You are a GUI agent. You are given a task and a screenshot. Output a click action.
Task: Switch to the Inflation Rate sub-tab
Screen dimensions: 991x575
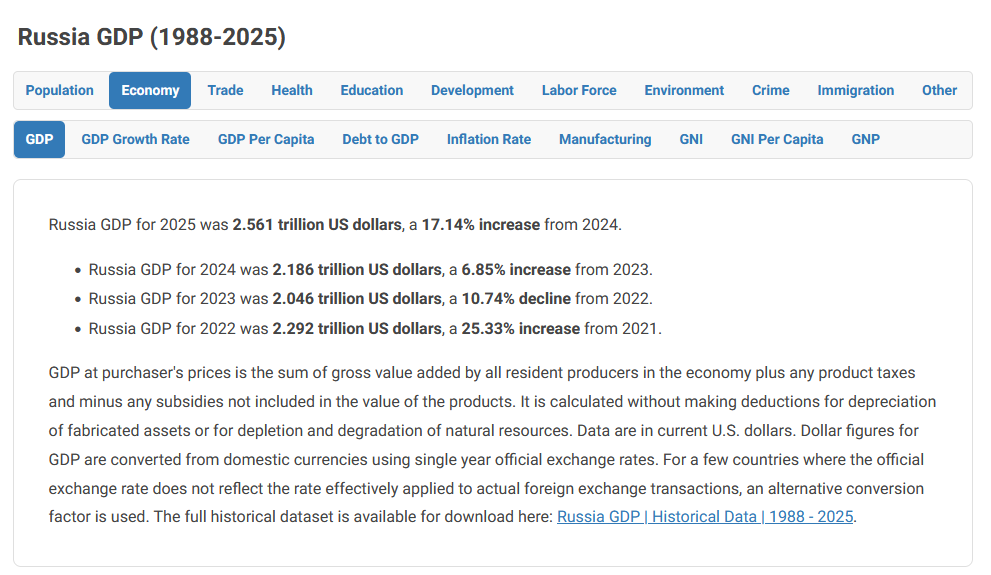pos(489,139)
